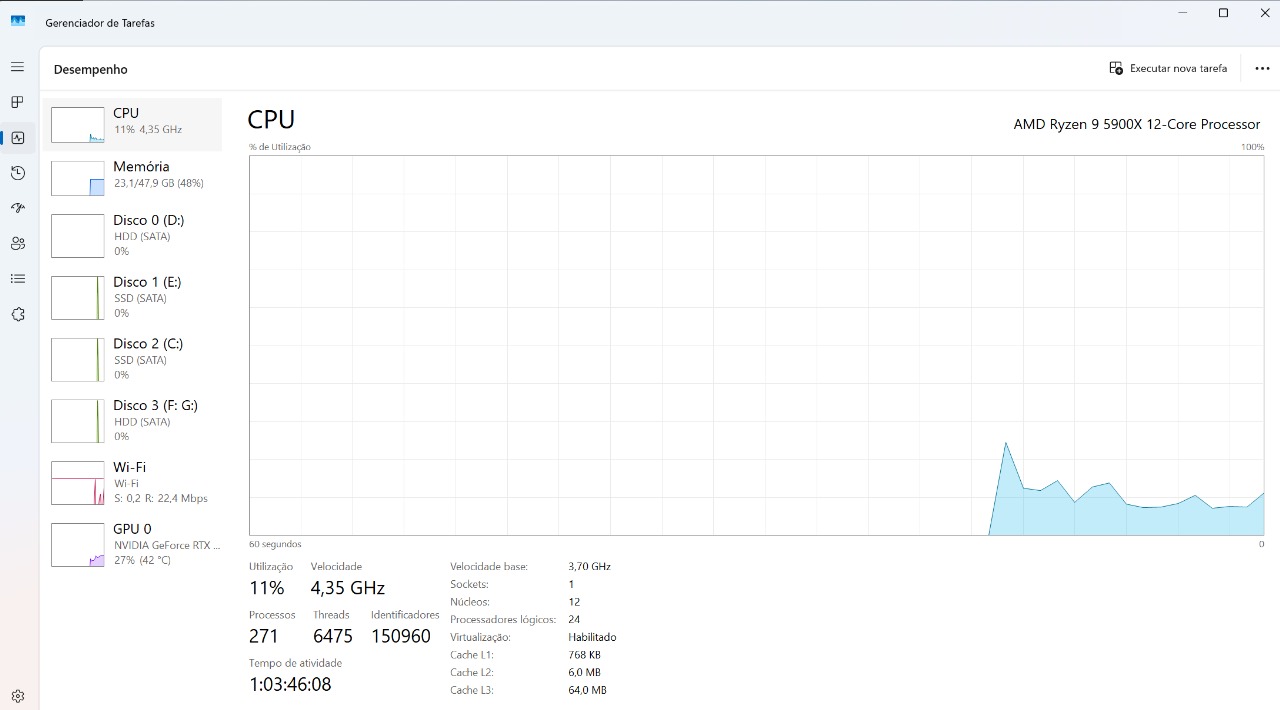Click the large 4,35 GHz value under Velocidade
Image resolution: width=1280 pixels, height=710 pixels.
[x=348, y=588]
